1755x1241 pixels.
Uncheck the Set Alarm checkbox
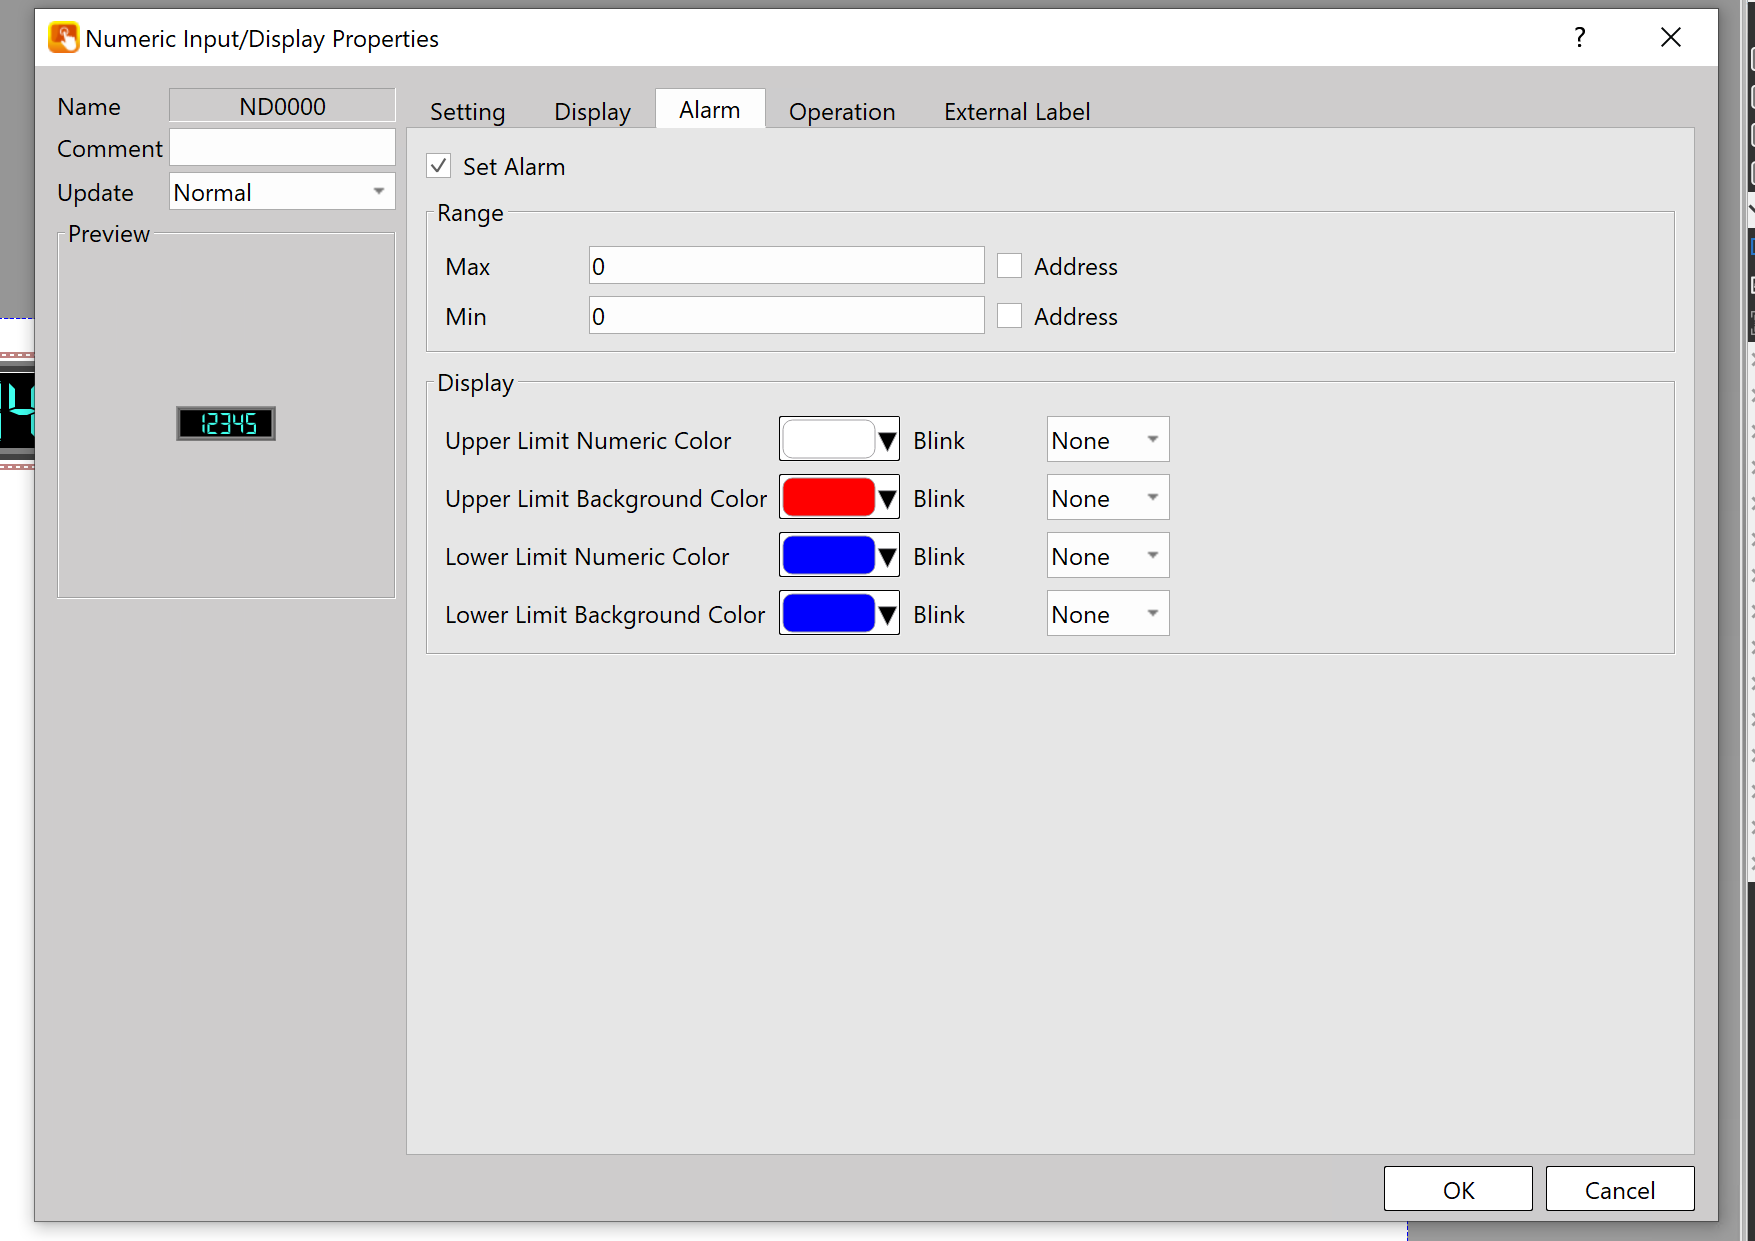[439, 166]
